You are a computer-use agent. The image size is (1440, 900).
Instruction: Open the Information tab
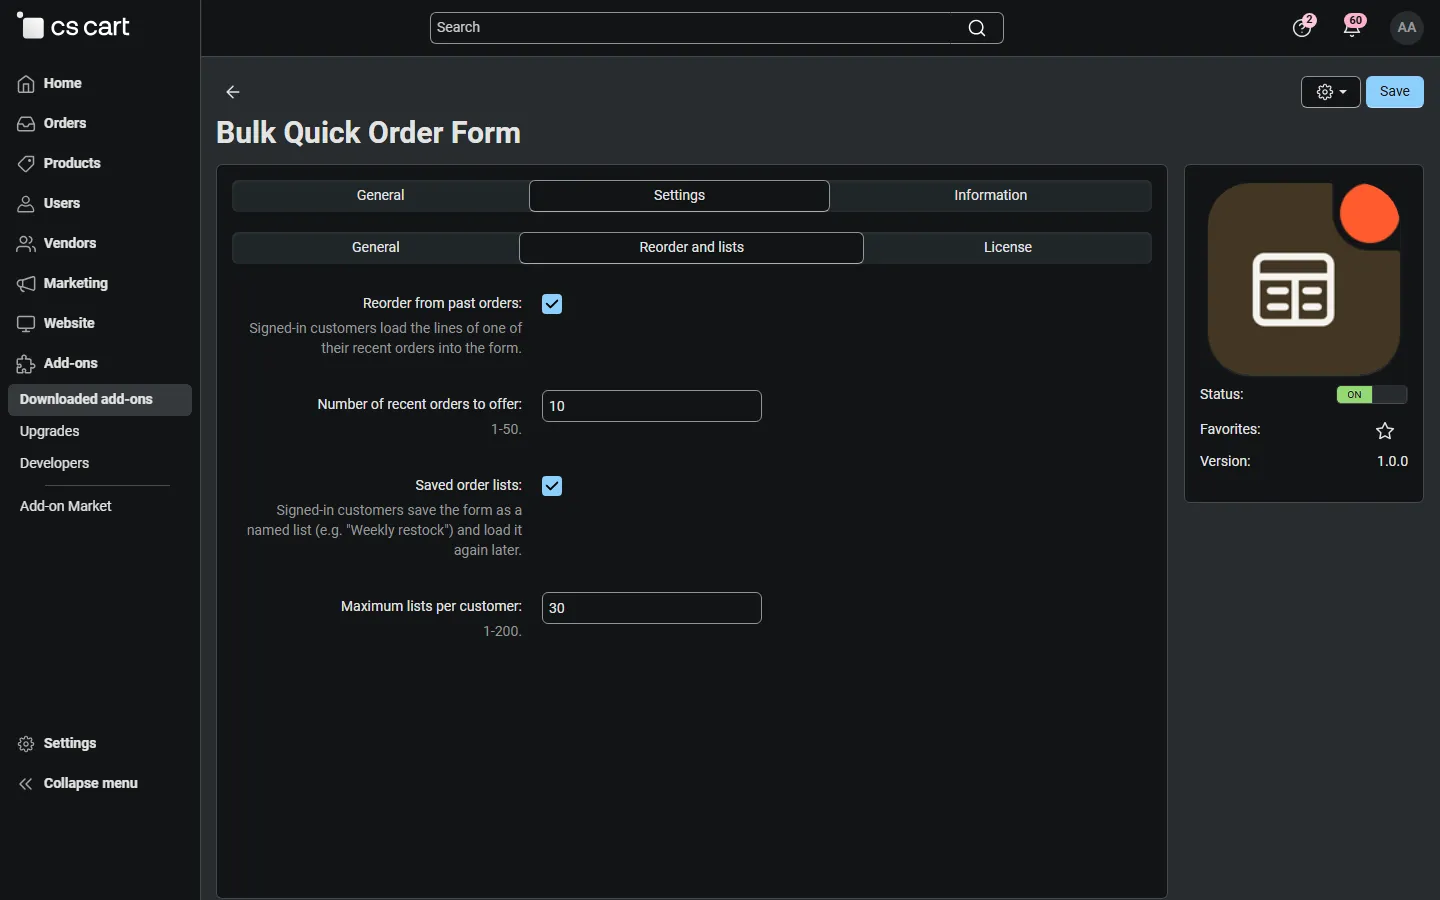(991, 196)
